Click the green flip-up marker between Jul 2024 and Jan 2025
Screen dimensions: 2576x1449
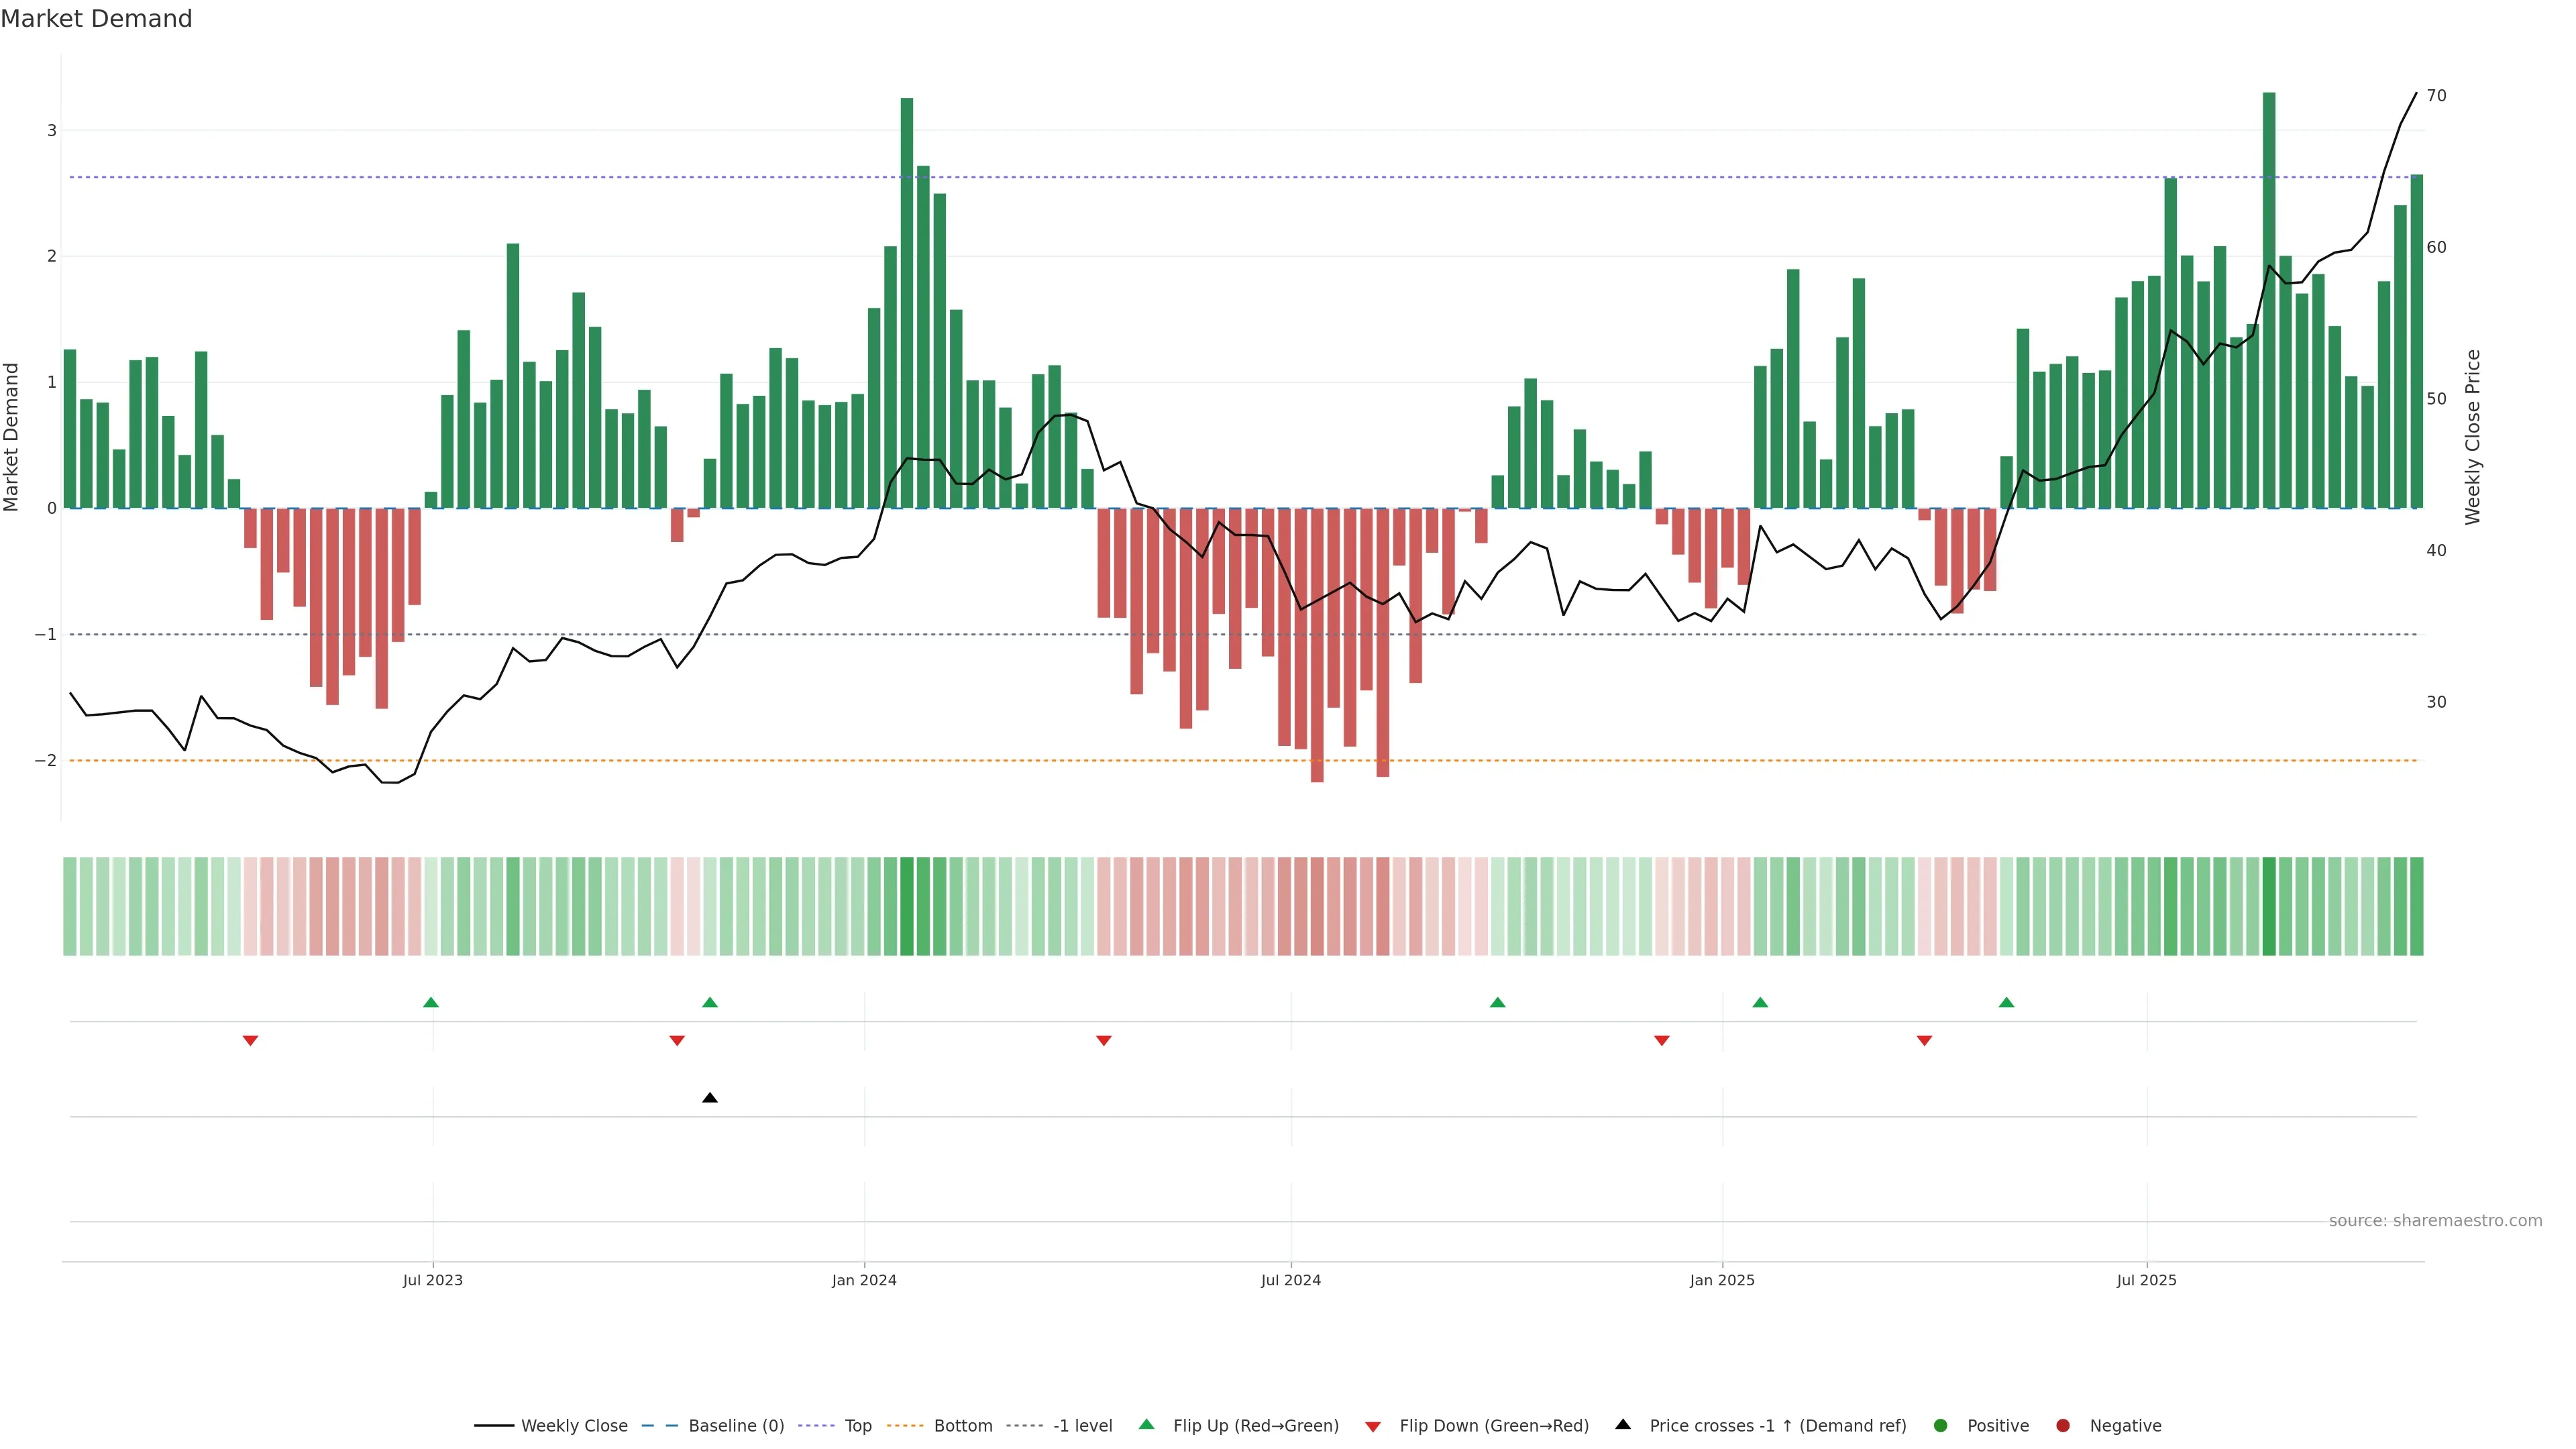click(1497, 1002)
